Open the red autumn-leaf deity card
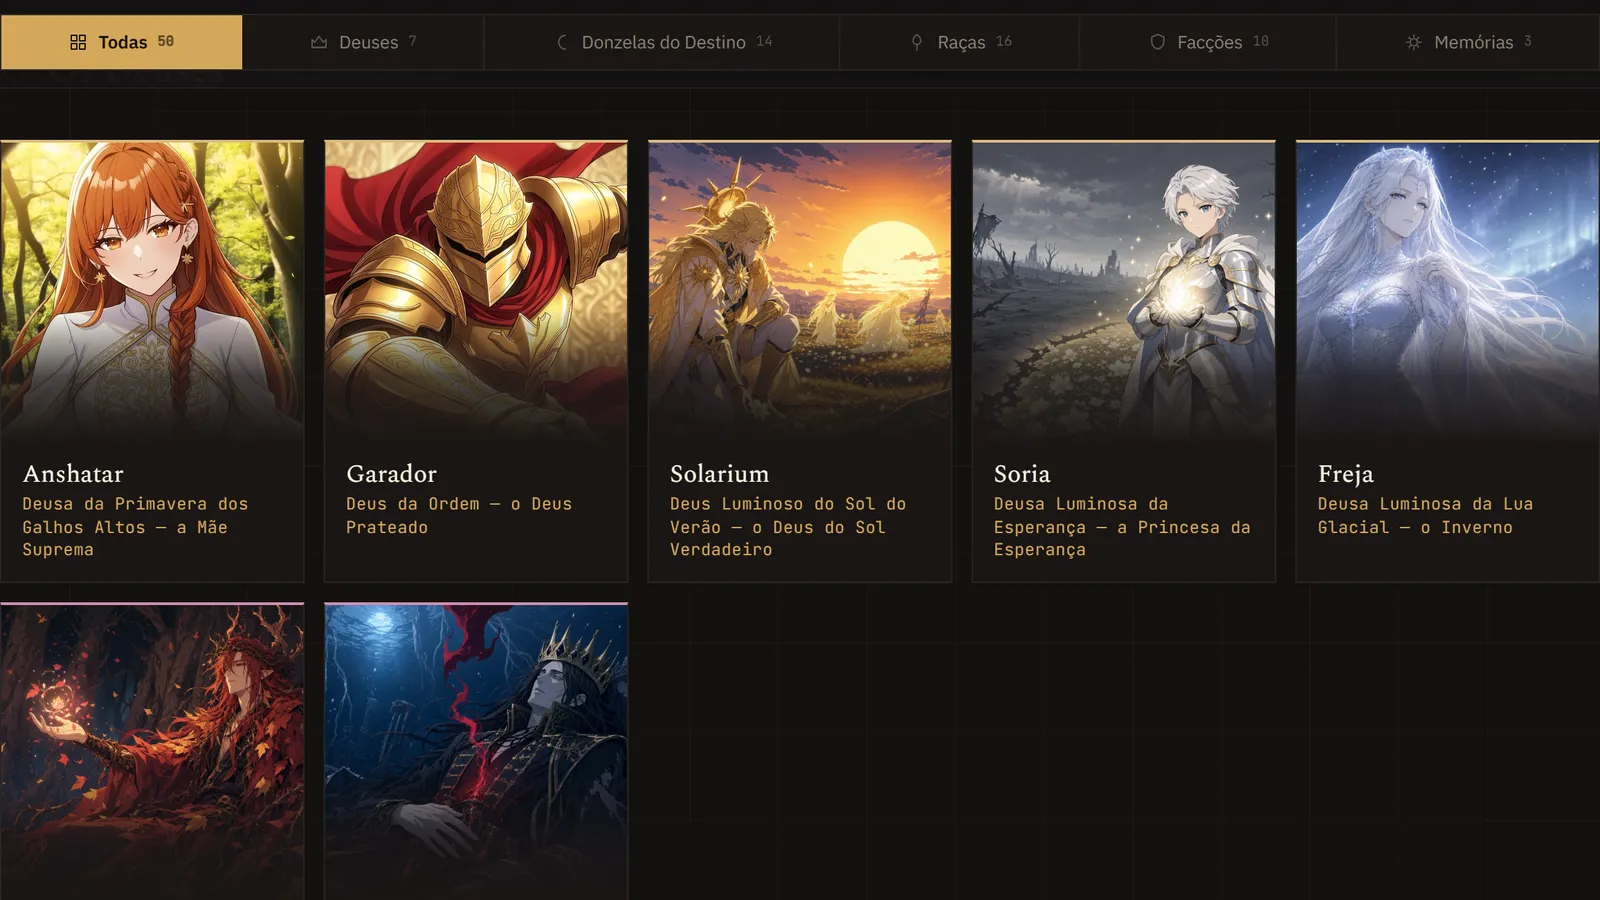The height and width of the screenshot is (900, 1600). click(152, 752)
